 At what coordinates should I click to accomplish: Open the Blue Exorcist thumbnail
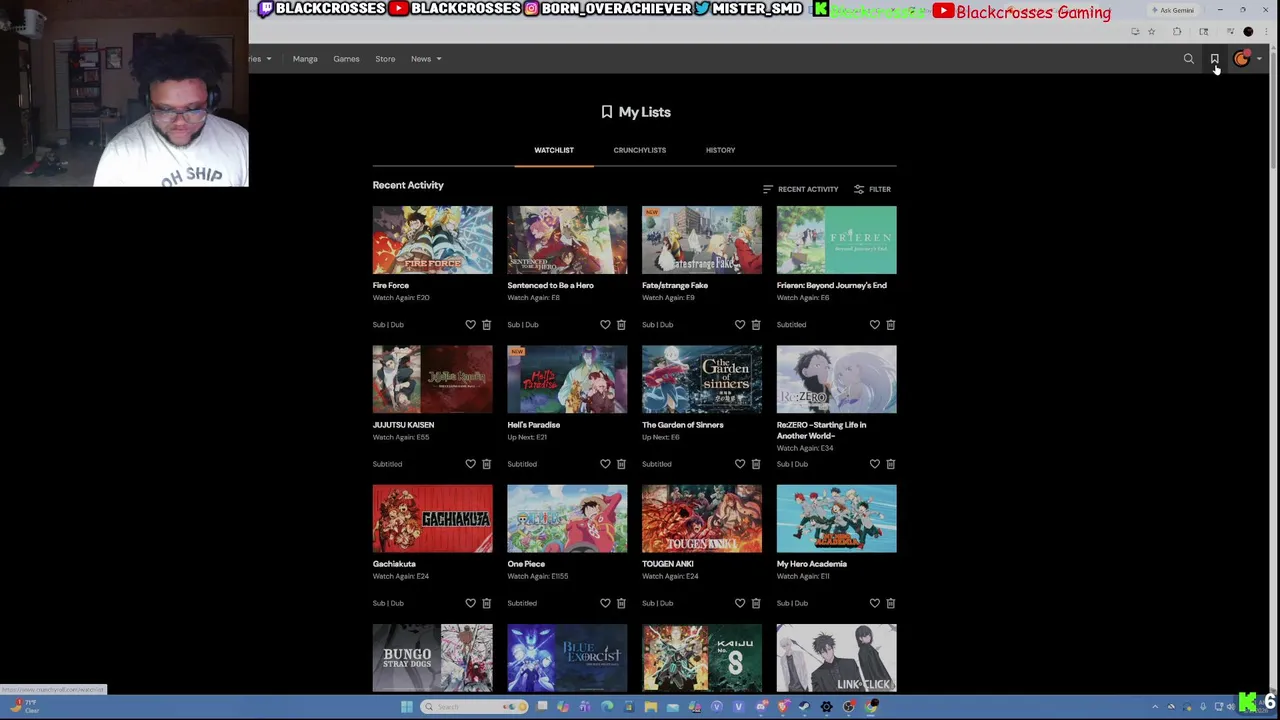567,658
